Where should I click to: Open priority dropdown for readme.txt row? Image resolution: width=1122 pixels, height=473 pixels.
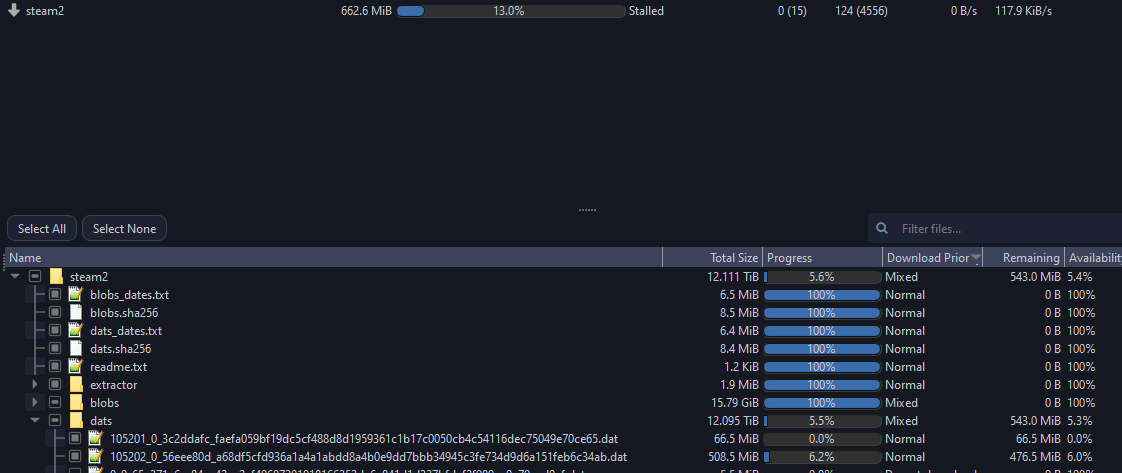click(x=904, y=366)
